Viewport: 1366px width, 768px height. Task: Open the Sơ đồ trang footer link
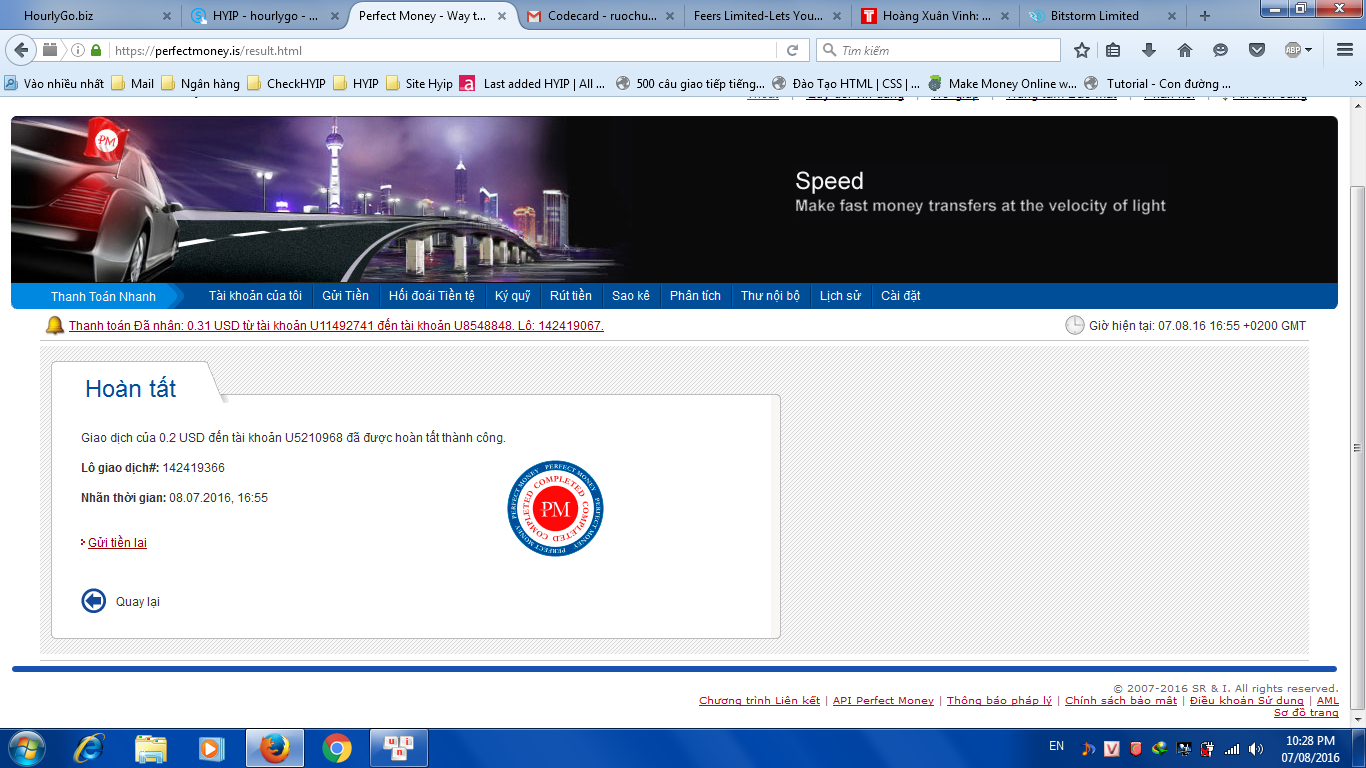click(x=1306, y=713)
